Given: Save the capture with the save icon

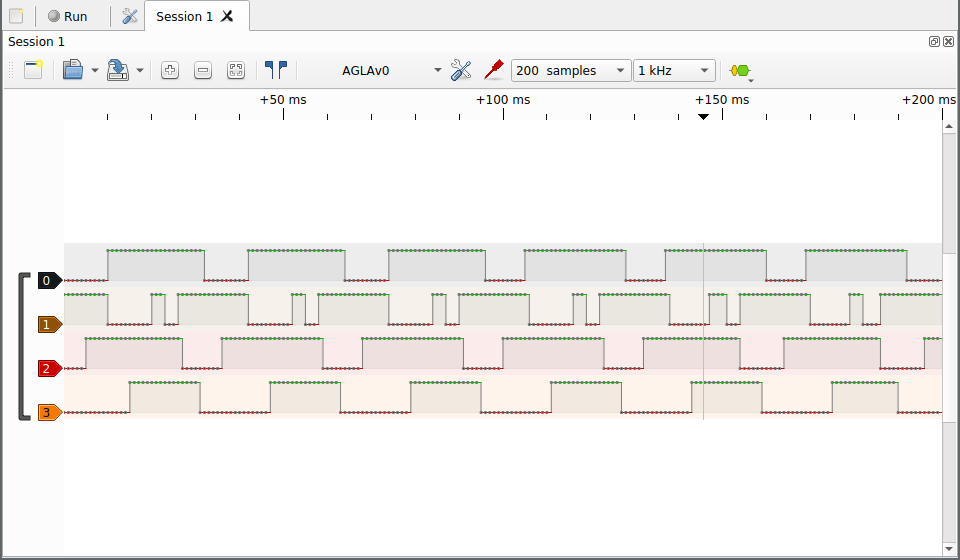Looking at the screenshot, I should (x=118, y=70).
